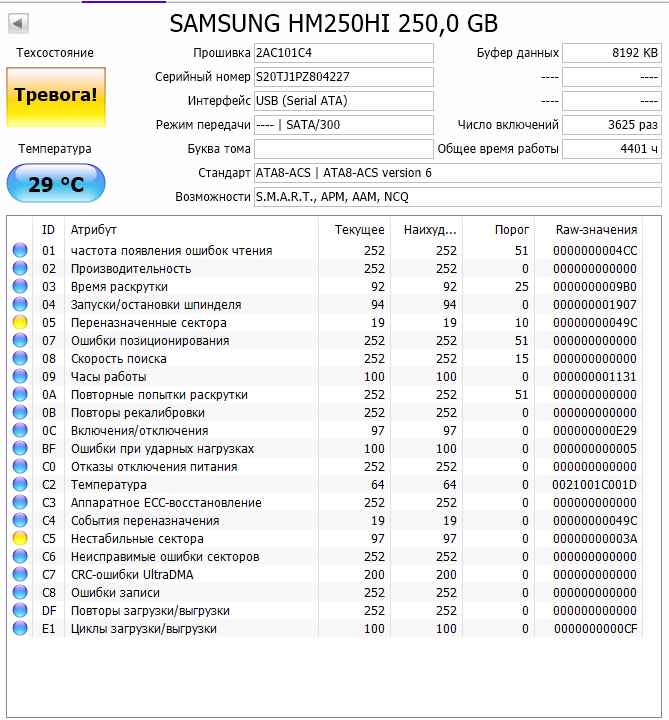Click the 29 °C temperature button
Viewport: 669px width, 720px height.
tap(56, 184)
